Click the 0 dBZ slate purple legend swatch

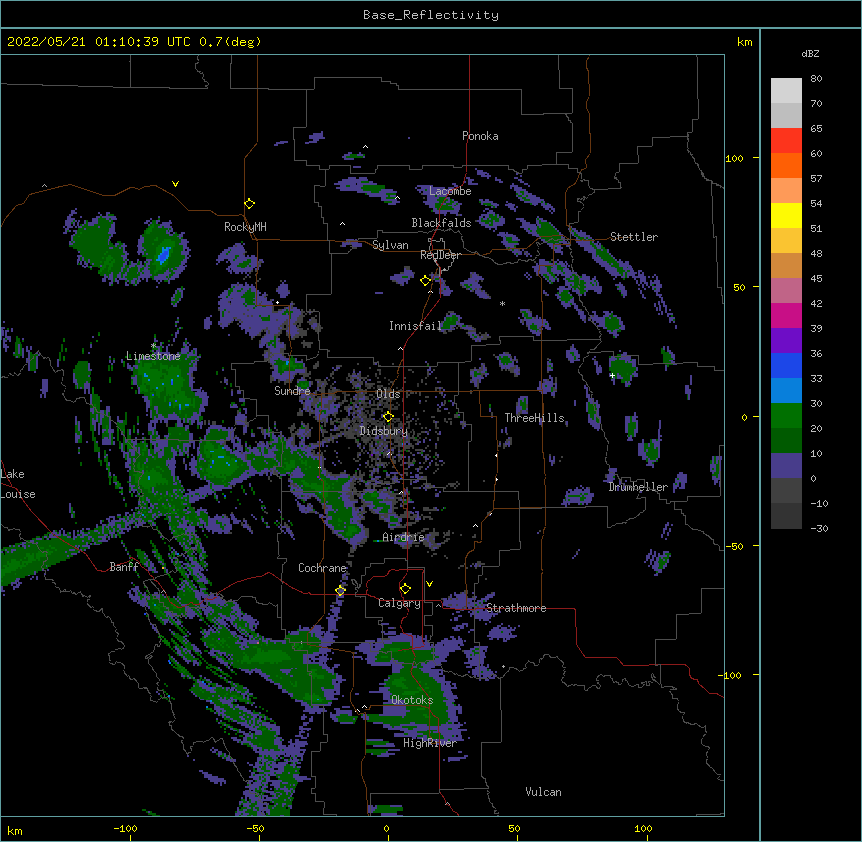point(786,466)
